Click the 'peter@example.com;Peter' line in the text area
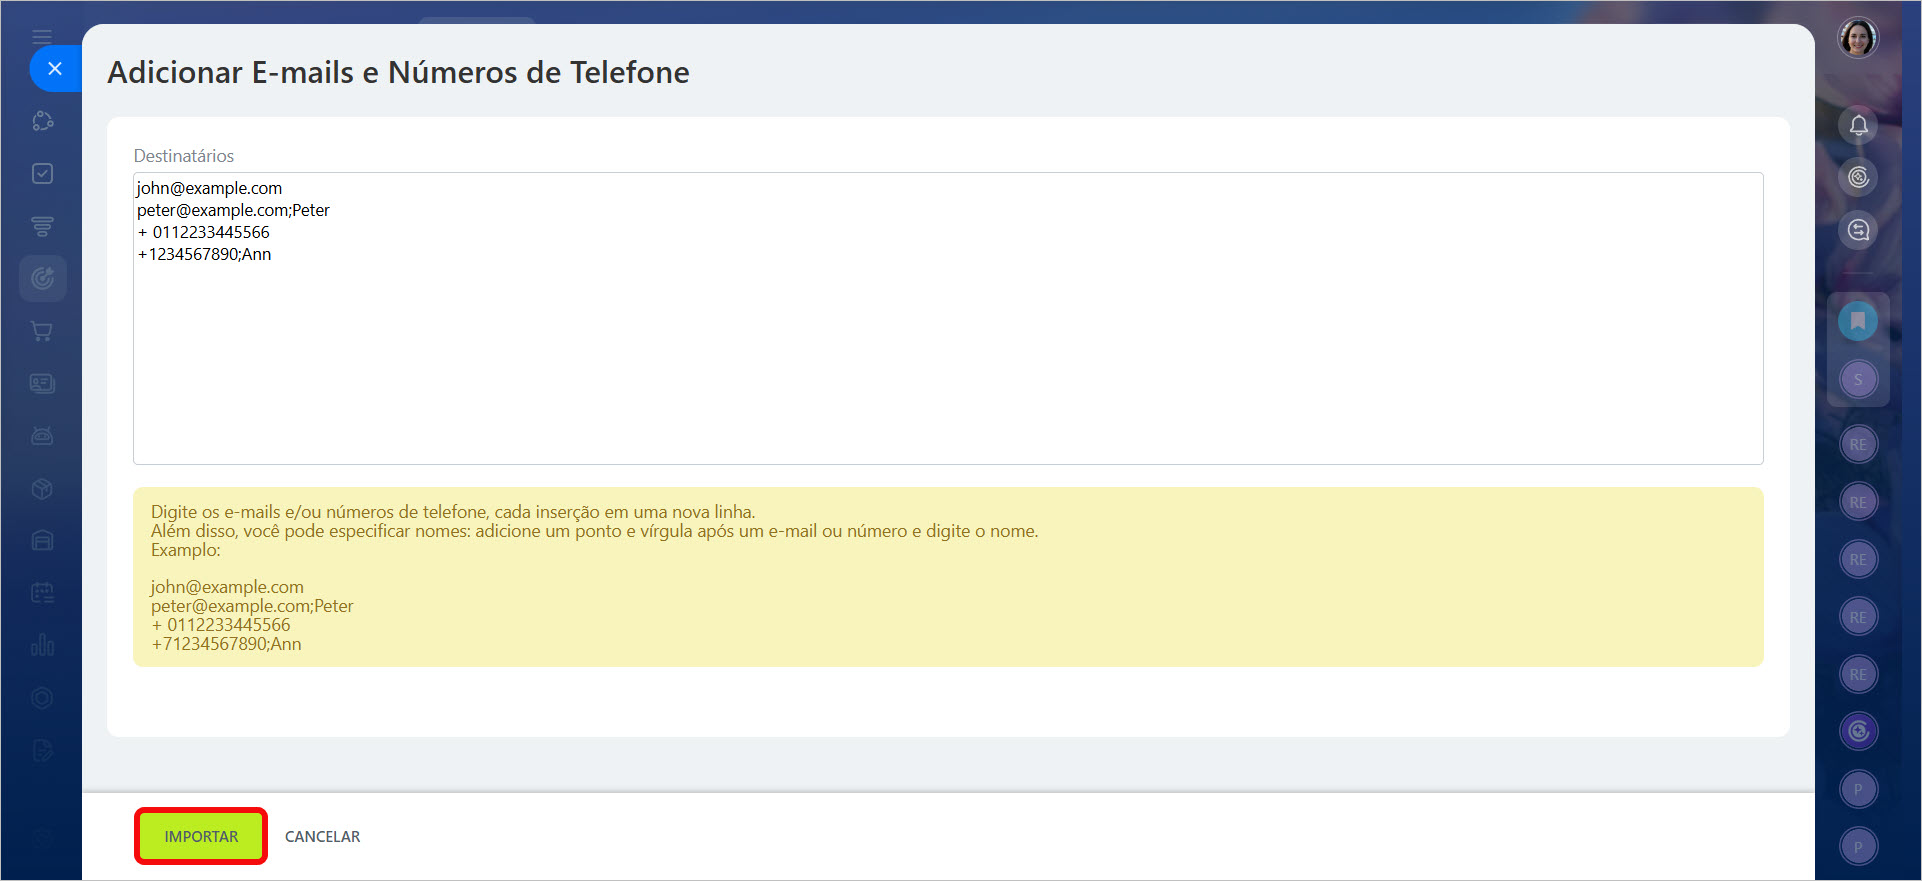 233,210
